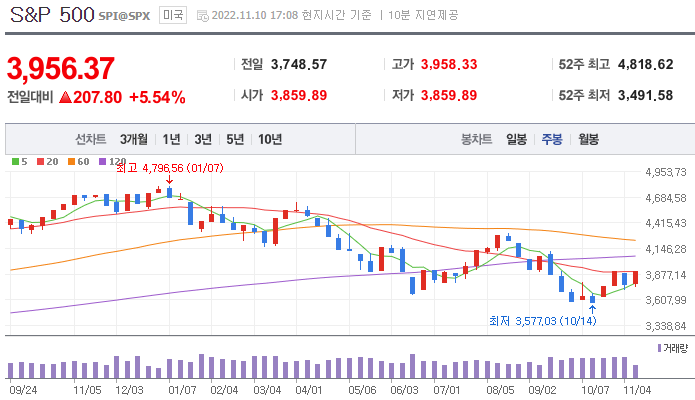This screenshot has width=695, height=400.
Task: Select the 3개월 line chart period
Action: click(x=133, y=139)
